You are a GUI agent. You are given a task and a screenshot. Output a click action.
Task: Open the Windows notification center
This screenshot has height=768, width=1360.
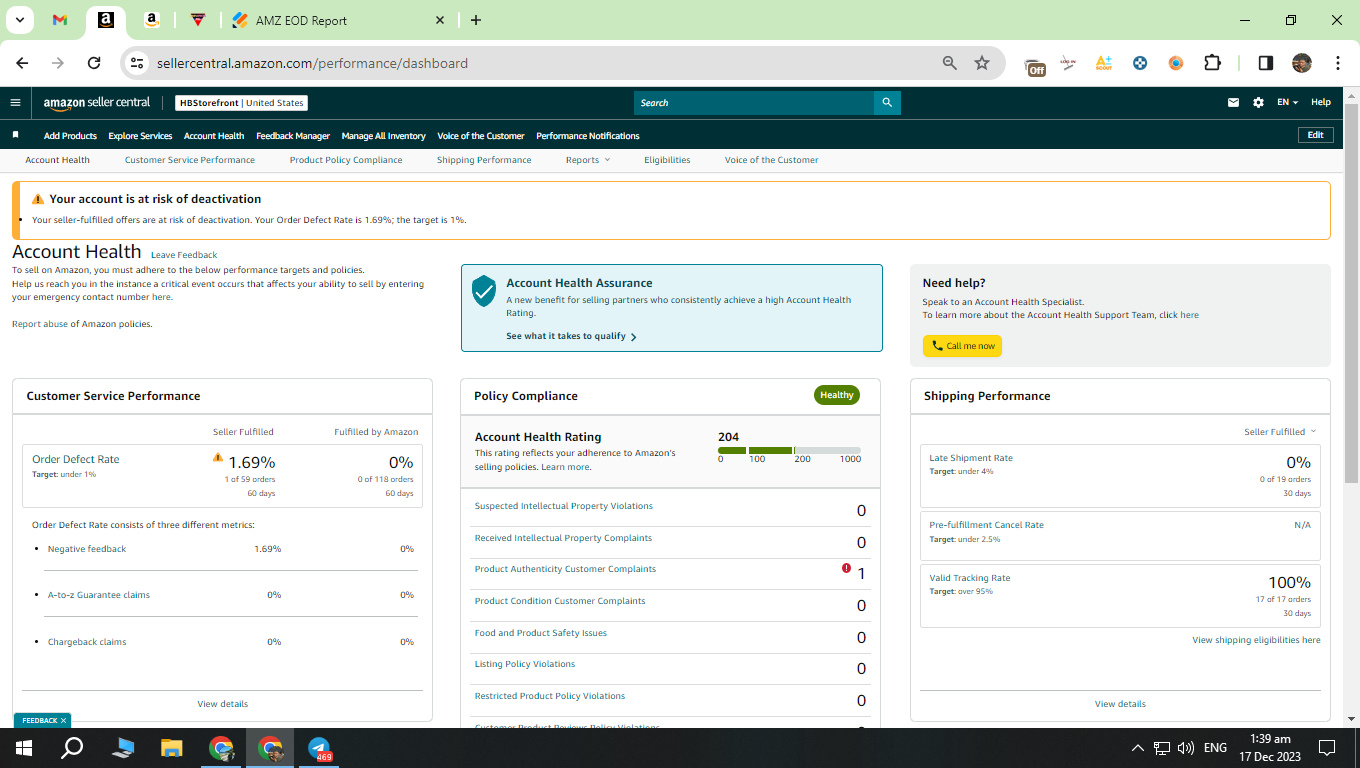tap(1327, 748)
